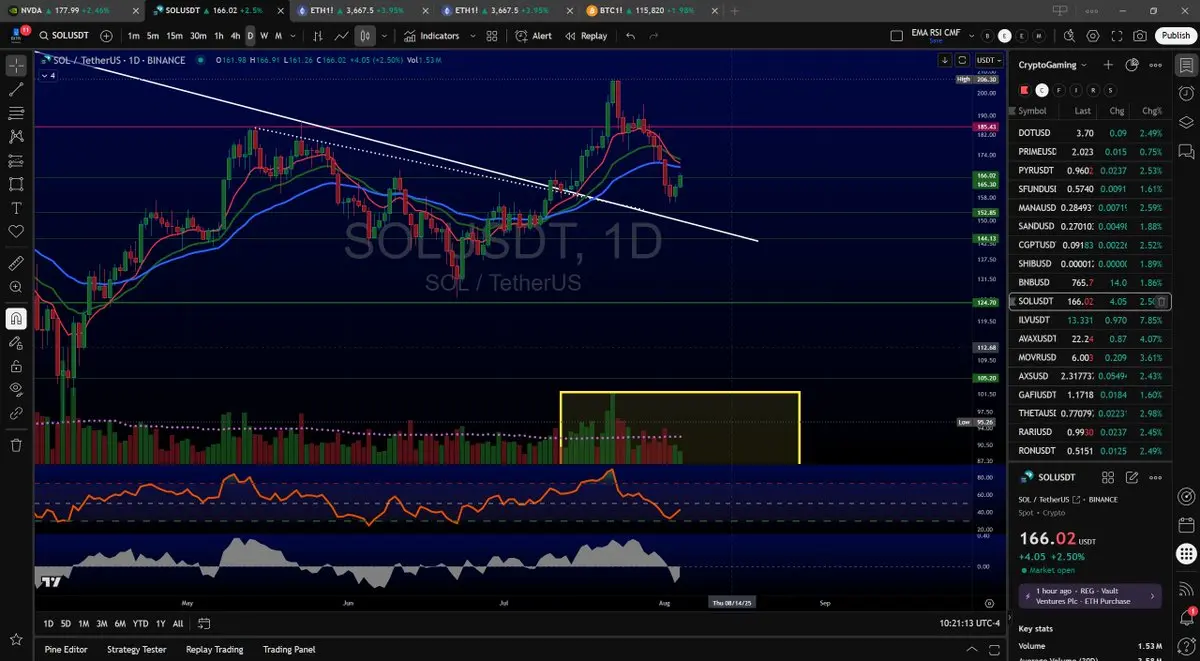Toggle magnet mode for drawings
1200x661 pixels.
[x=16, y=319]
